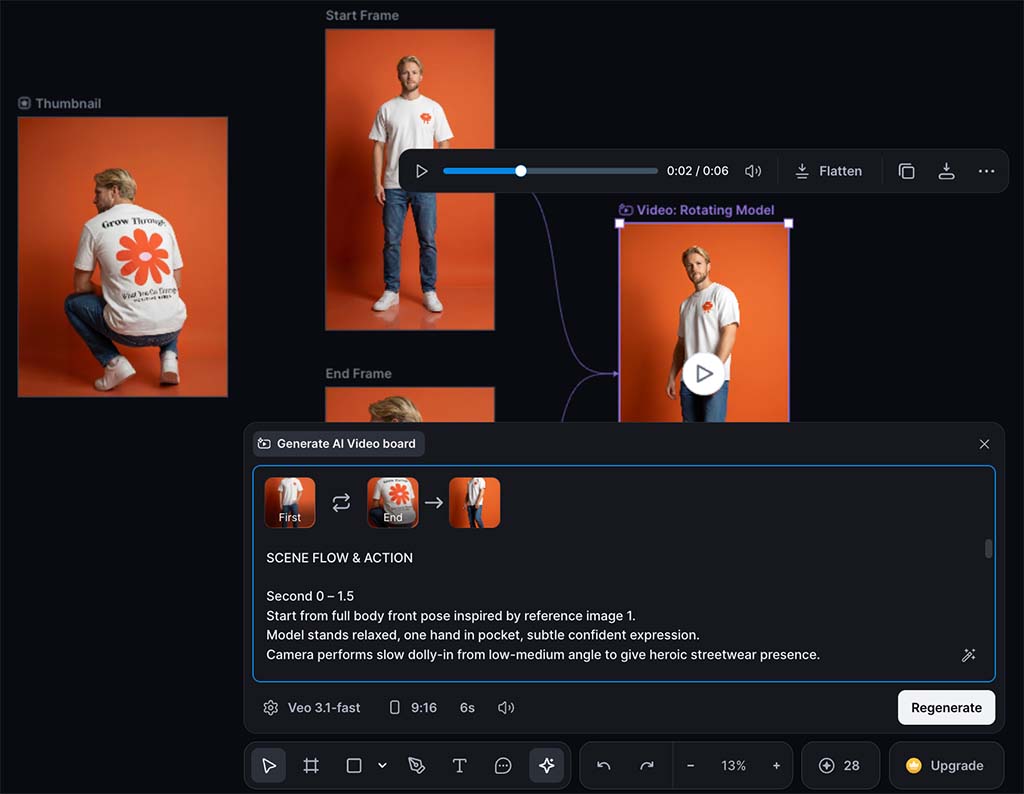This screenshot has width=1024, height=794.
Task: Open the 6s duration selector
Action: (x=466, y=707)
